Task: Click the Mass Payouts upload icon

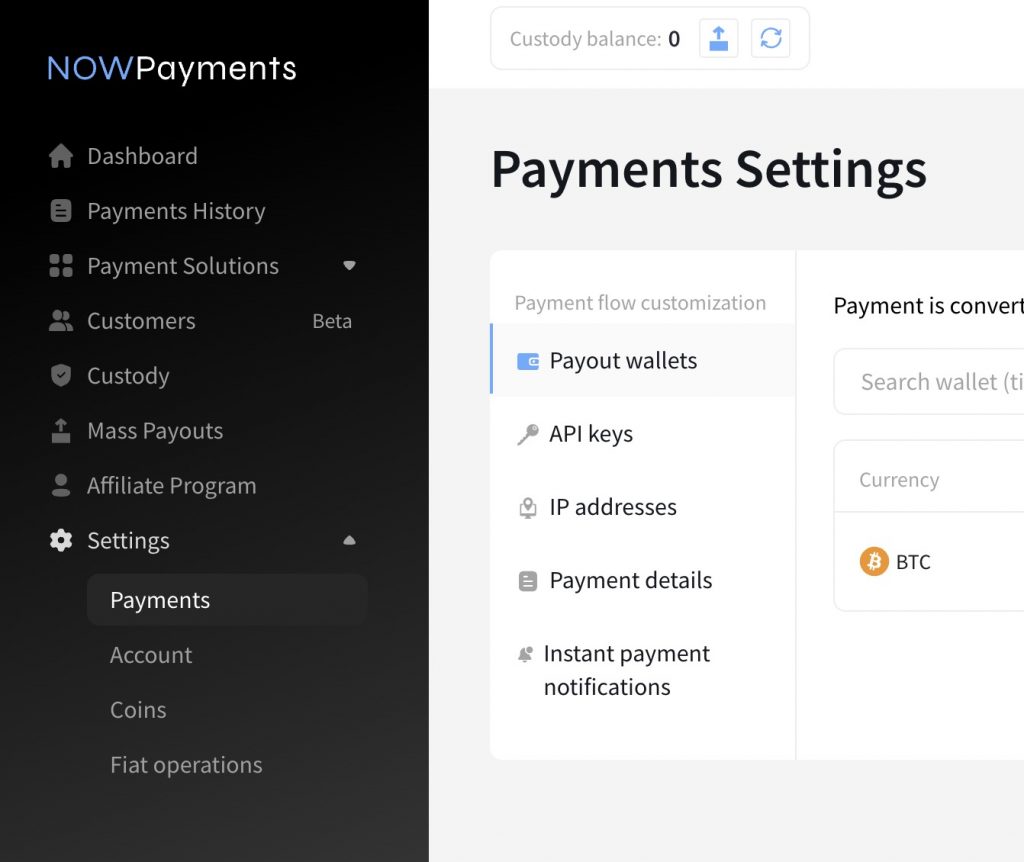Action: (61, 430)
